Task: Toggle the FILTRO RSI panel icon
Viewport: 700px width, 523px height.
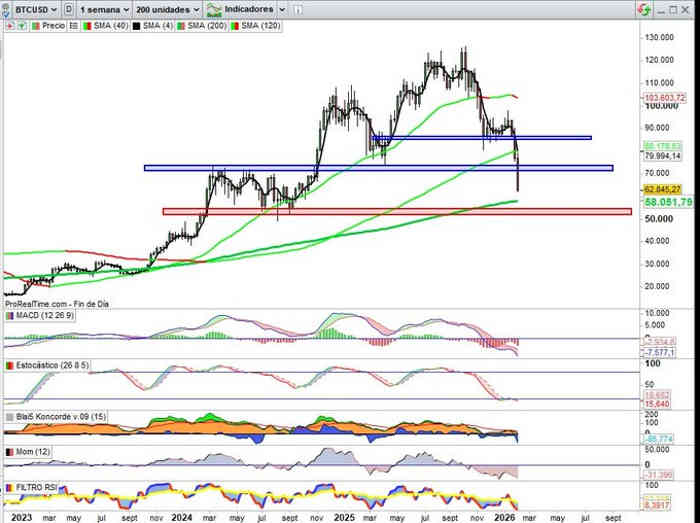Action: [10, 486]
